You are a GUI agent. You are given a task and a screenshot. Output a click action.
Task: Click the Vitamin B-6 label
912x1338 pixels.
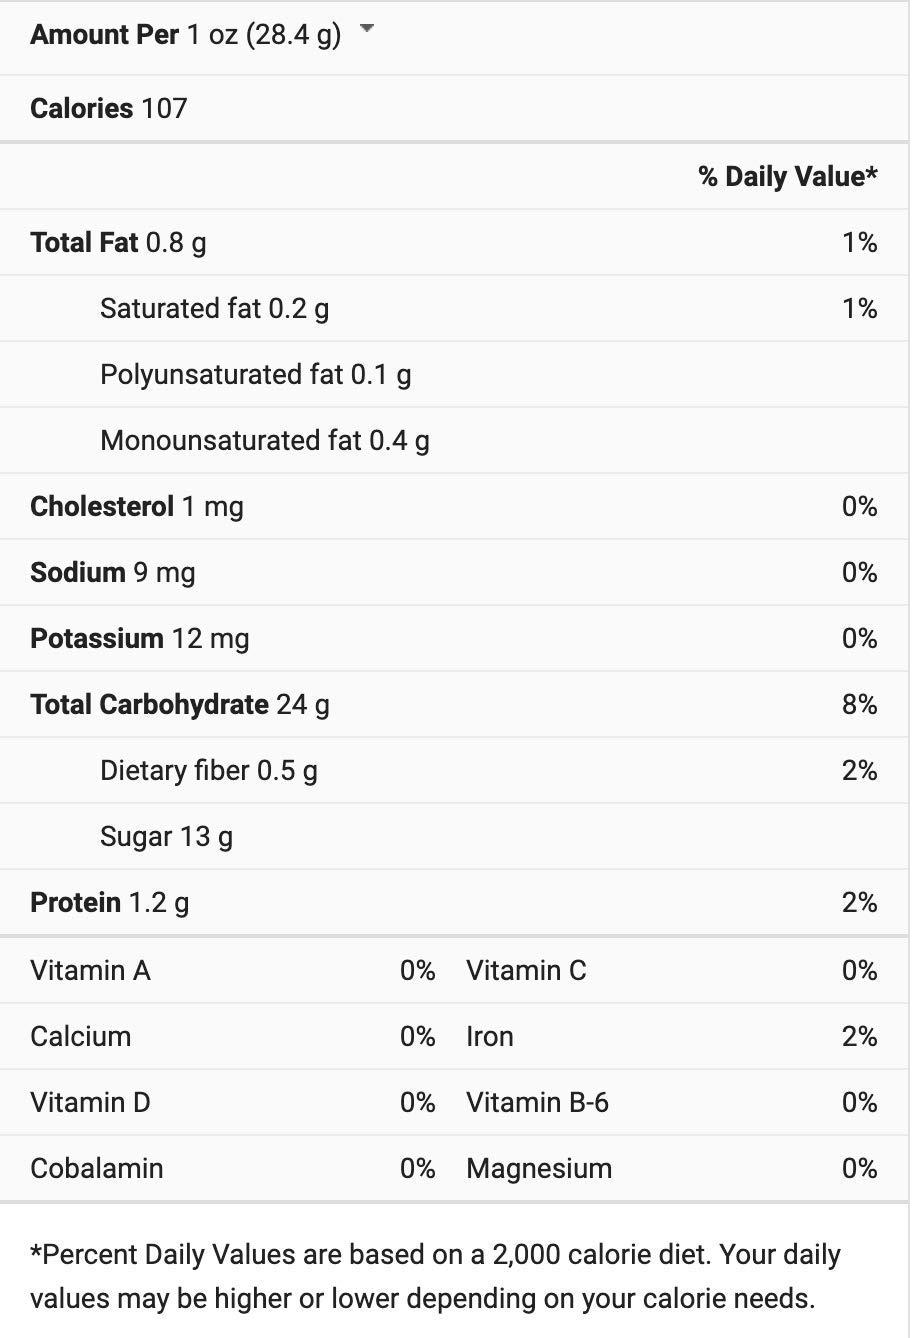(x=537, y=1103)
